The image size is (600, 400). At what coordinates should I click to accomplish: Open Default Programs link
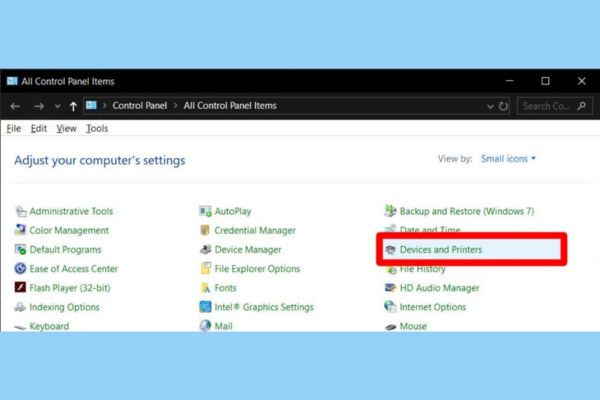tap(65, 250)
